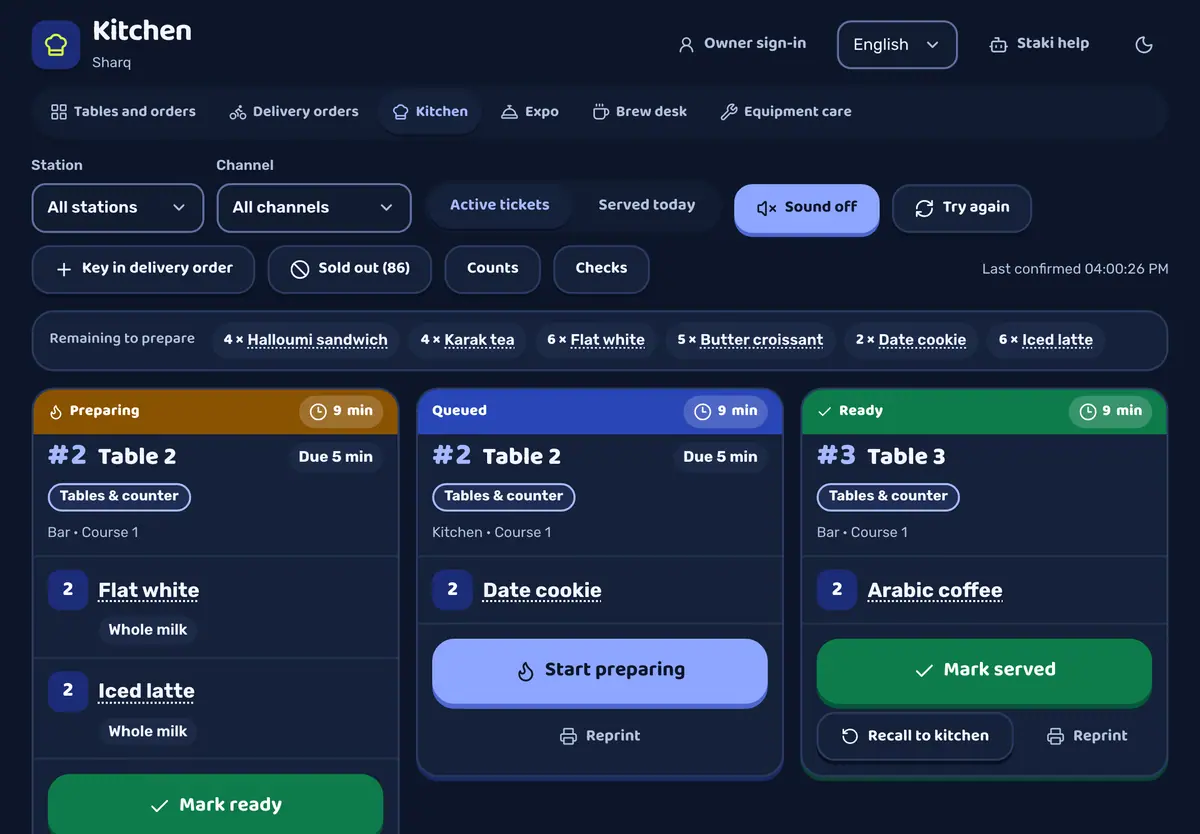This screenshot has width=1200, height=834.
Task: Click the chef hat Kitchen logo
Action: (56, 45)
